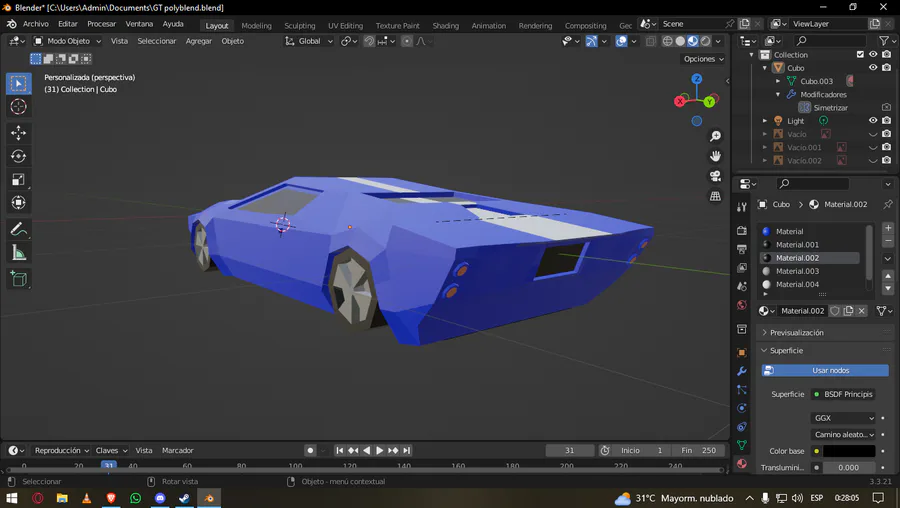Open the Render properties tab

pyautogui.click(x=742, y=230)
